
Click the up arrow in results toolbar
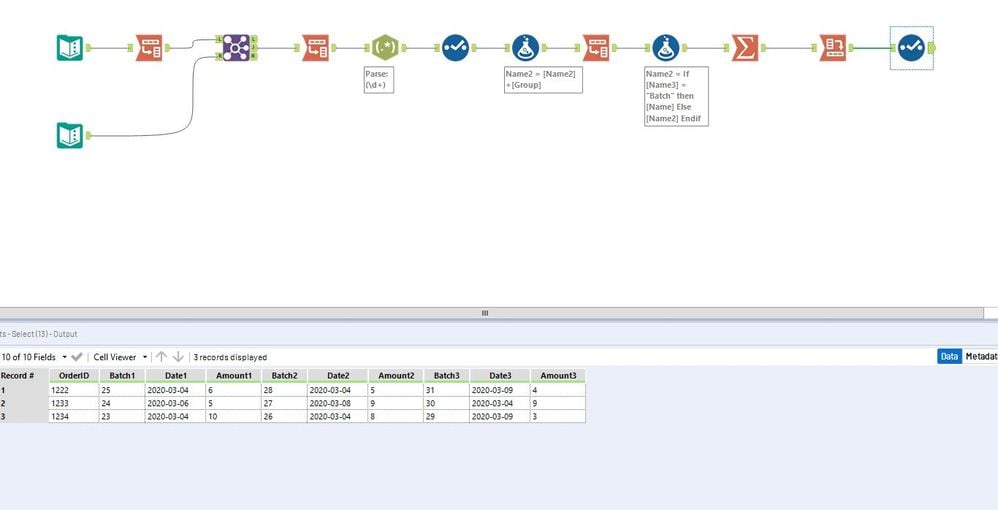[162, 357]
